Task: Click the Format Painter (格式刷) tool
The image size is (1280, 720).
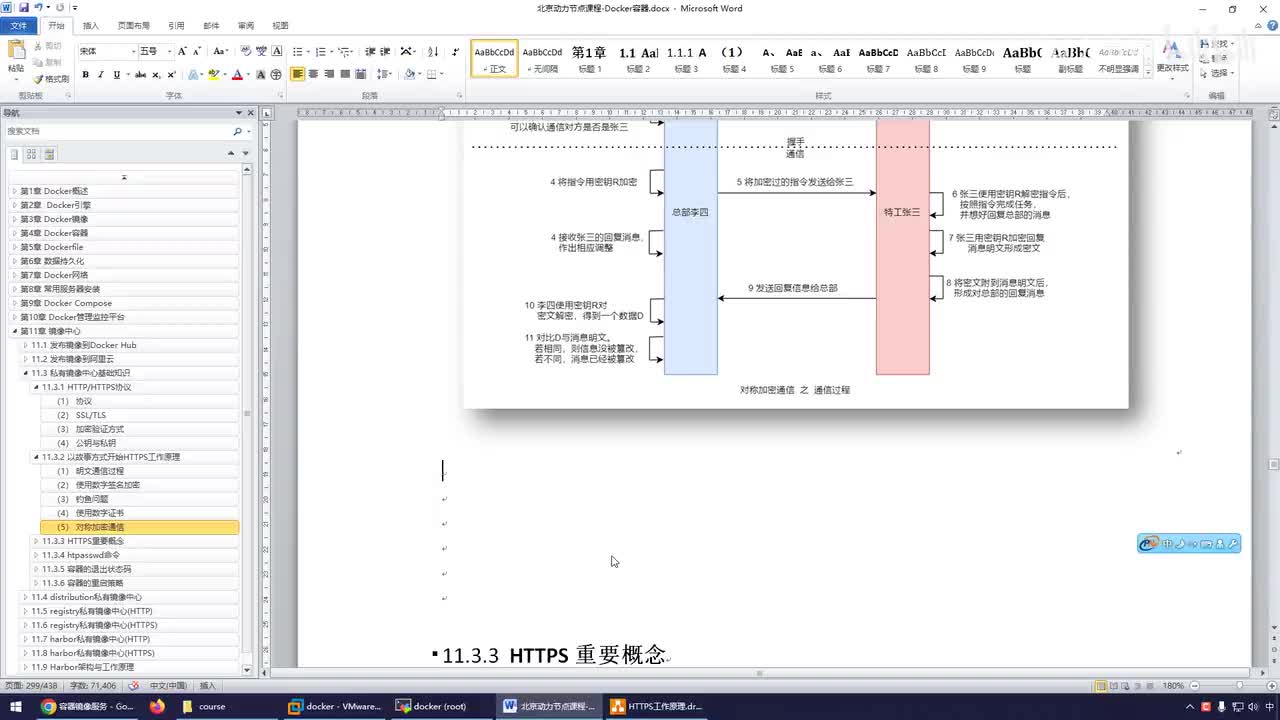Action: (x=51, y=79)
